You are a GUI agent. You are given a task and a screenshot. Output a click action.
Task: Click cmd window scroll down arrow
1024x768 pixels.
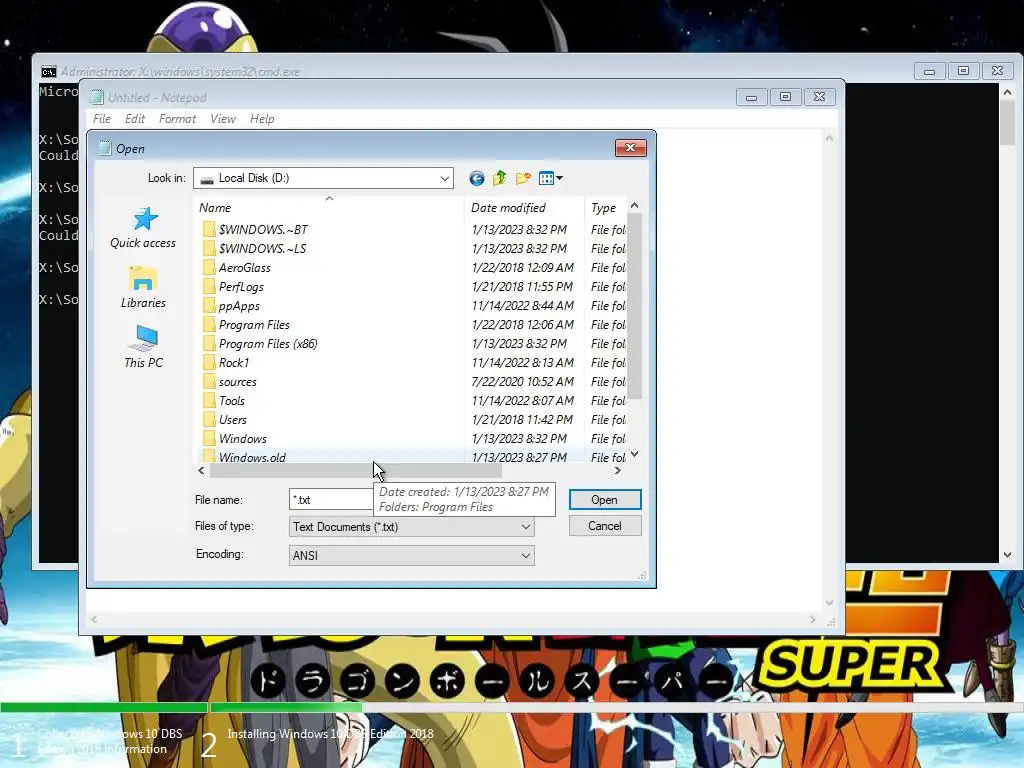tap(1008, 554)
